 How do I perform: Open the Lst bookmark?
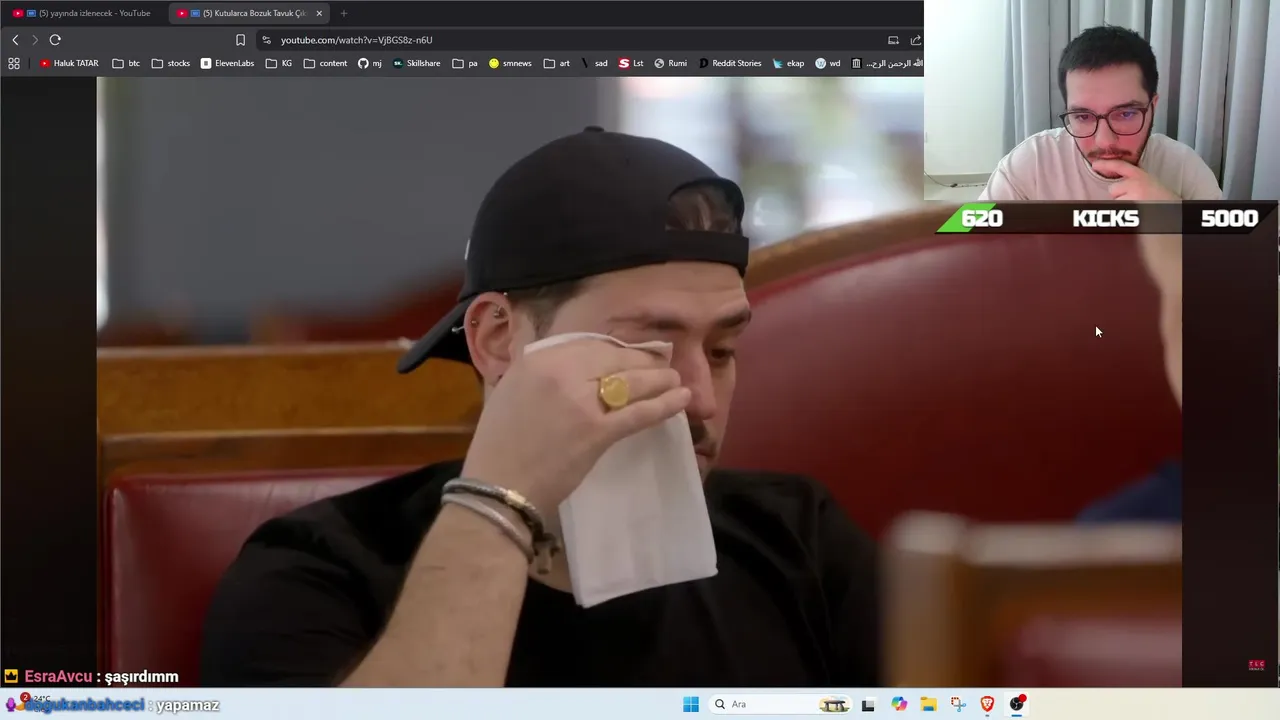coord(631,63)
